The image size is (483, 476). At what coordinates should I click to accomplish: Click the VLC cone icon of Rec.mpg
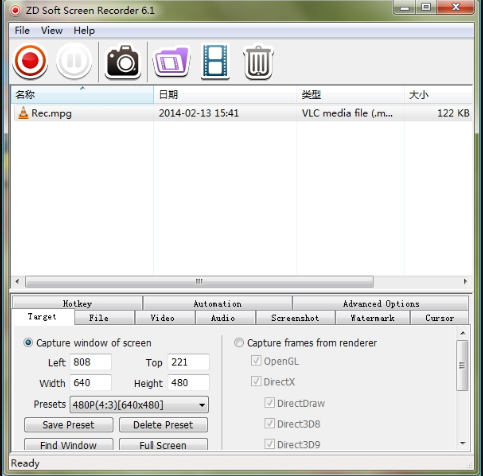[x=23, y=113]
